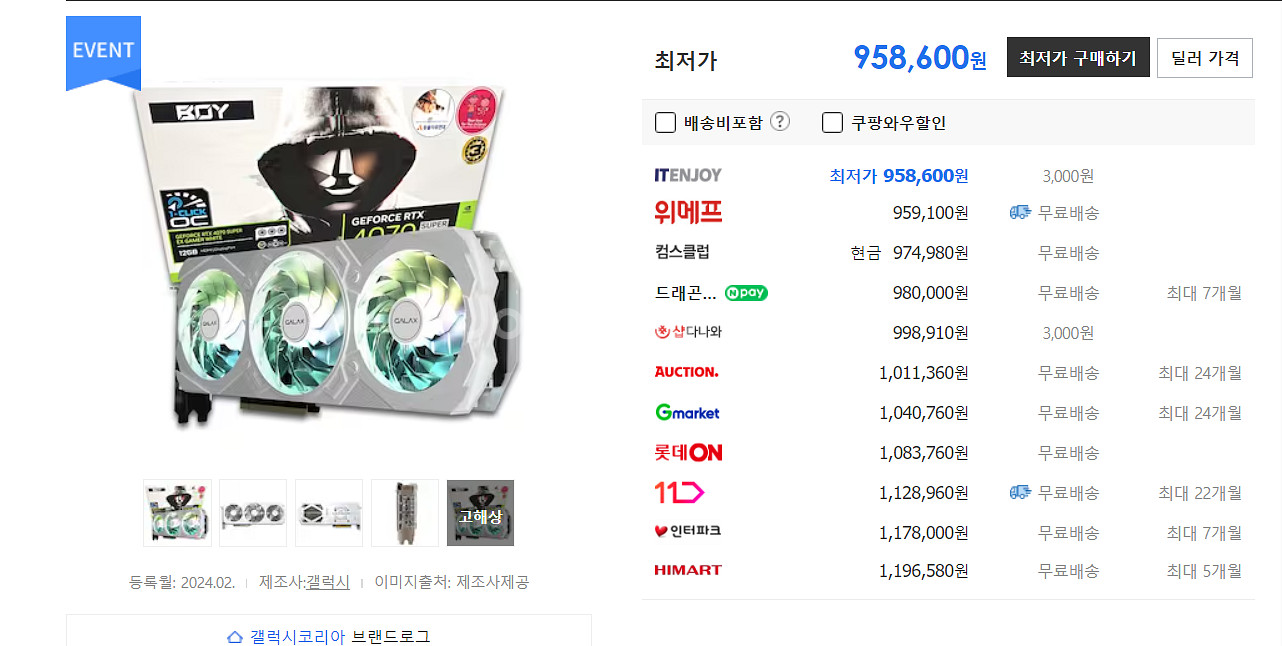
Task: Select the card side-view thumbnail
Action: point(404,513)
